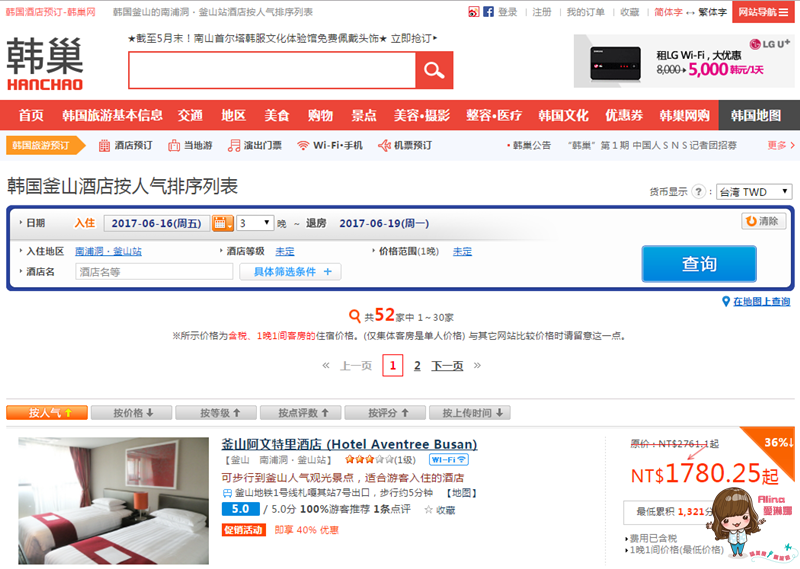Open 韩巢网购 online shop menu
Image resolution: width=800 pixels, height=569 pixels.
684,115
